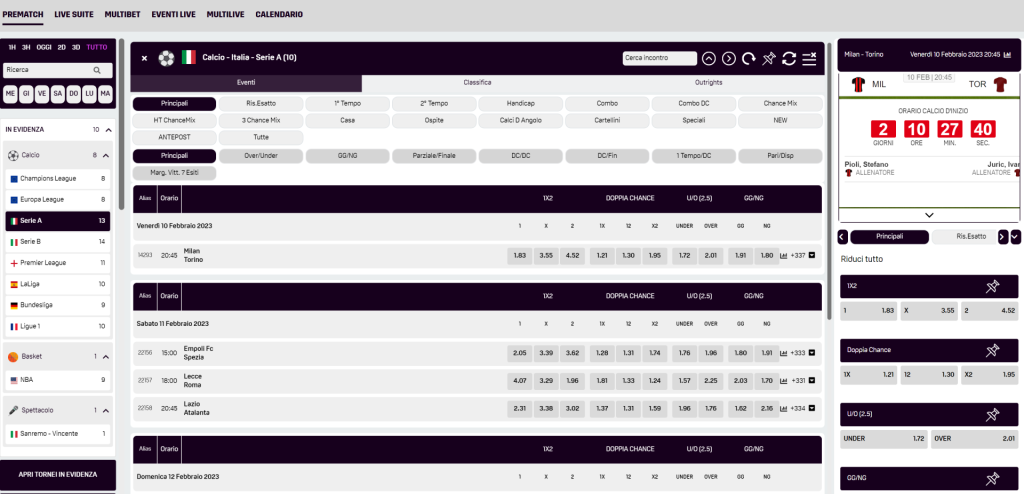Select the TUTTO time filter
This screenshot has height=494, width=1024.
click(97, 47)
